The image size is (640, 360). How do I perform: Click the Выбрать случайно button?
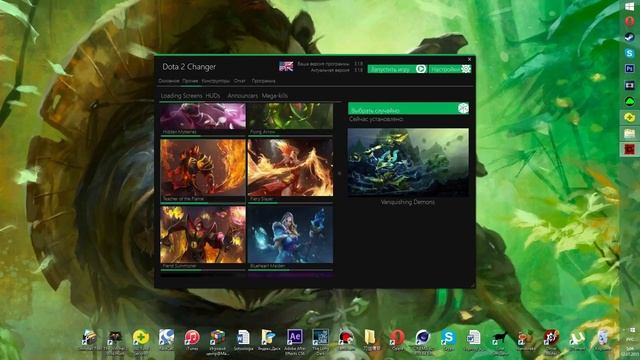click(408, 108)
